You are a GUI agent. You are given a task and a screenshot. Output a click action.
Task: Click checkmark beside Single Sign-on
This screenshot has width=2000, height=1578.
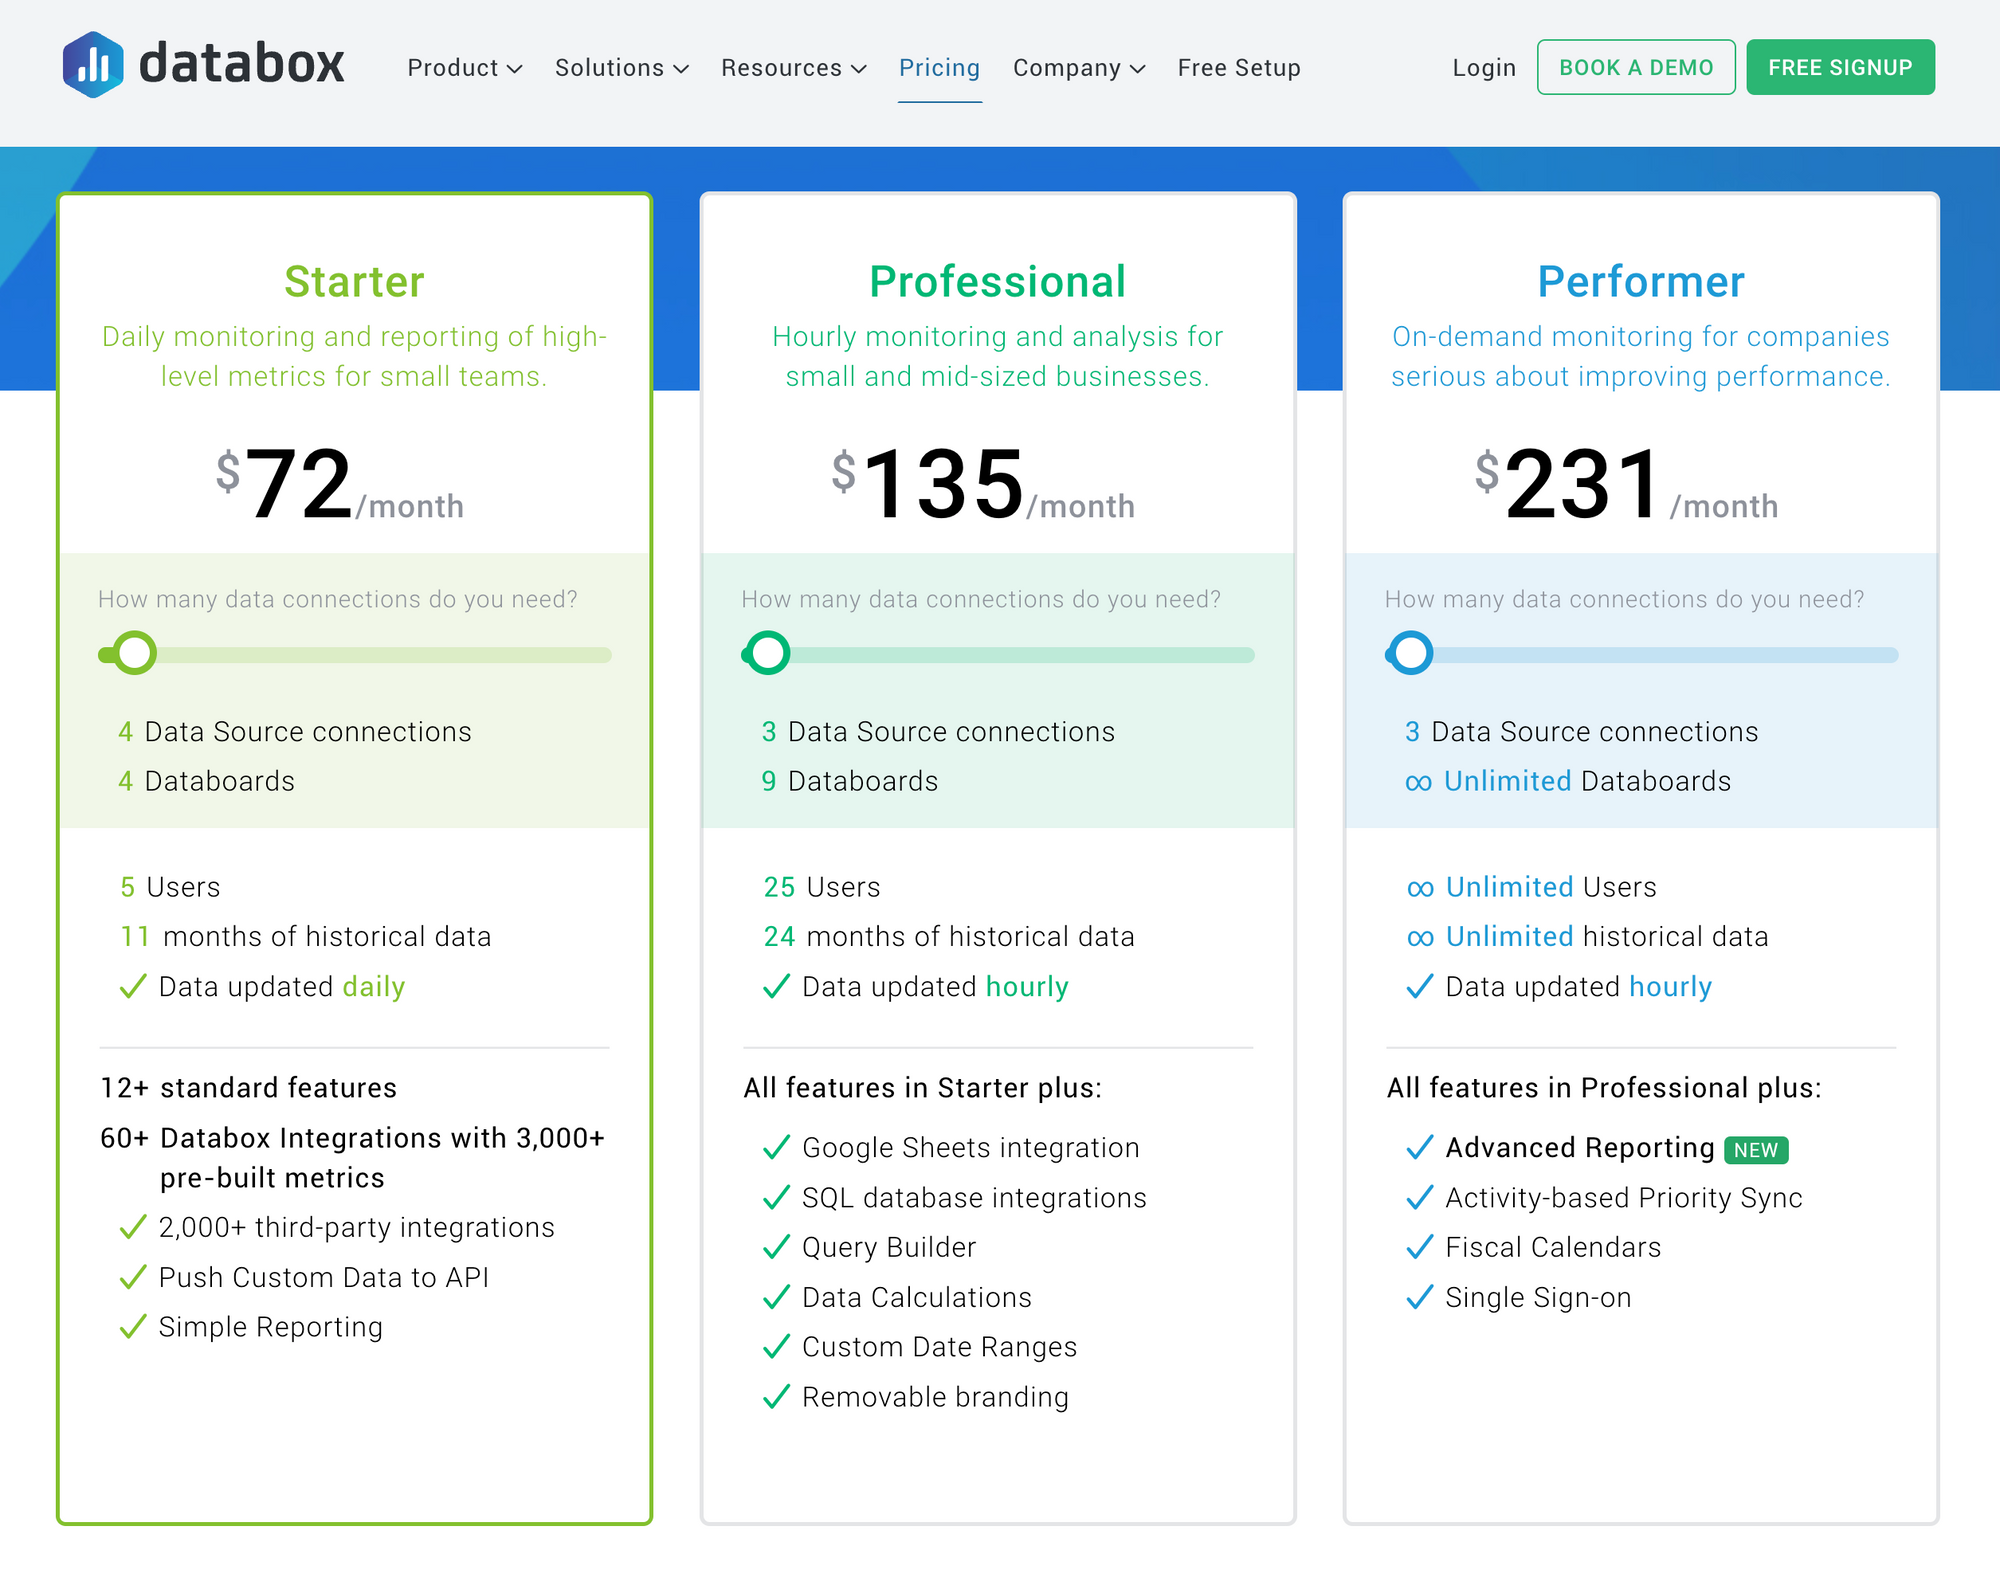[1419, 1297]
